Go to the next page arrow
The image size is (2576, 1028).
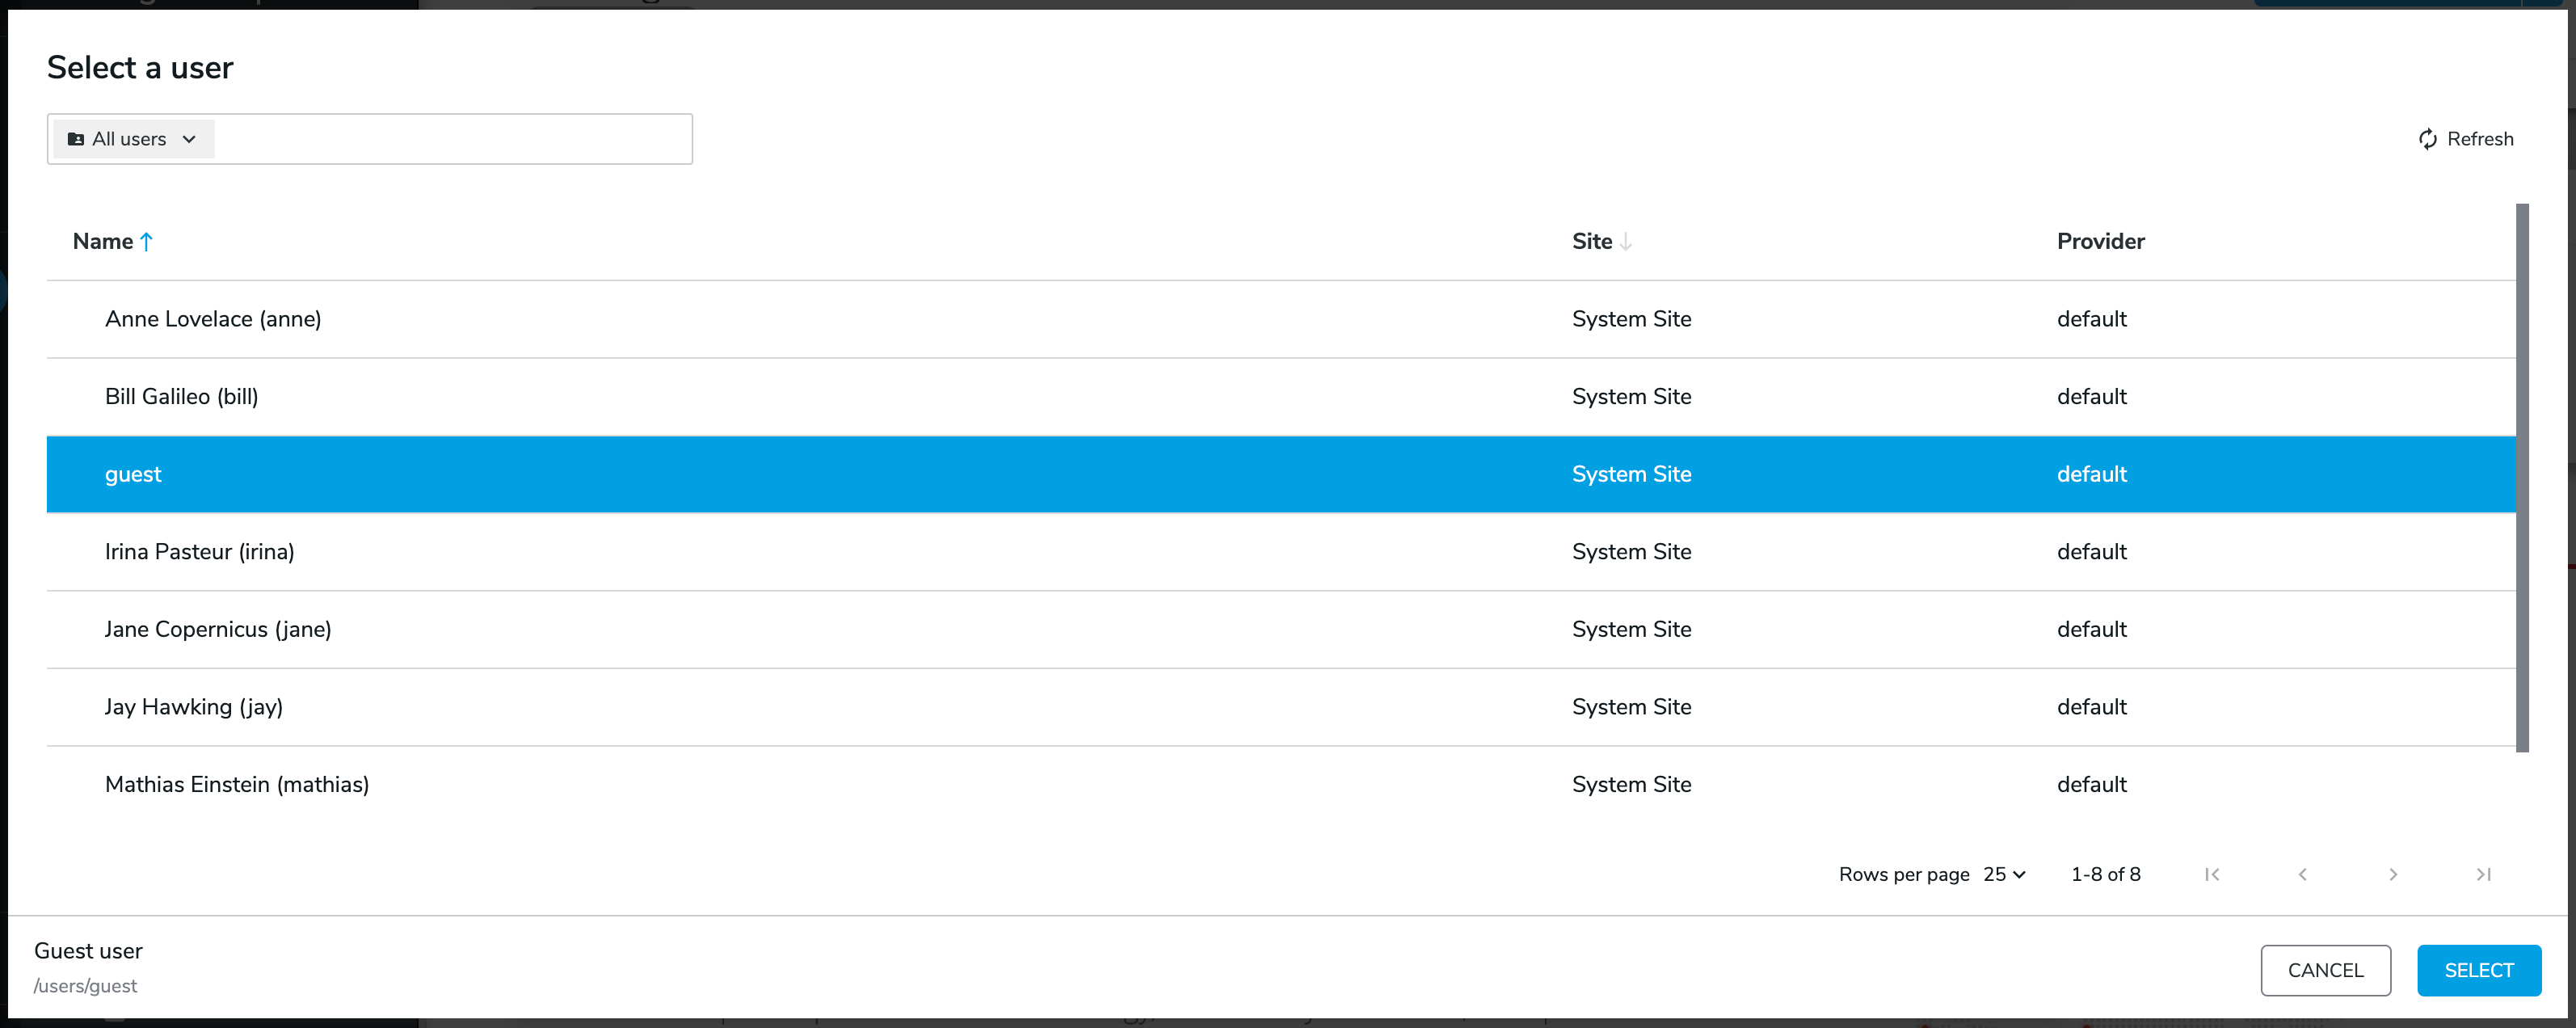pyautogui.click(x=2393, y=874)
